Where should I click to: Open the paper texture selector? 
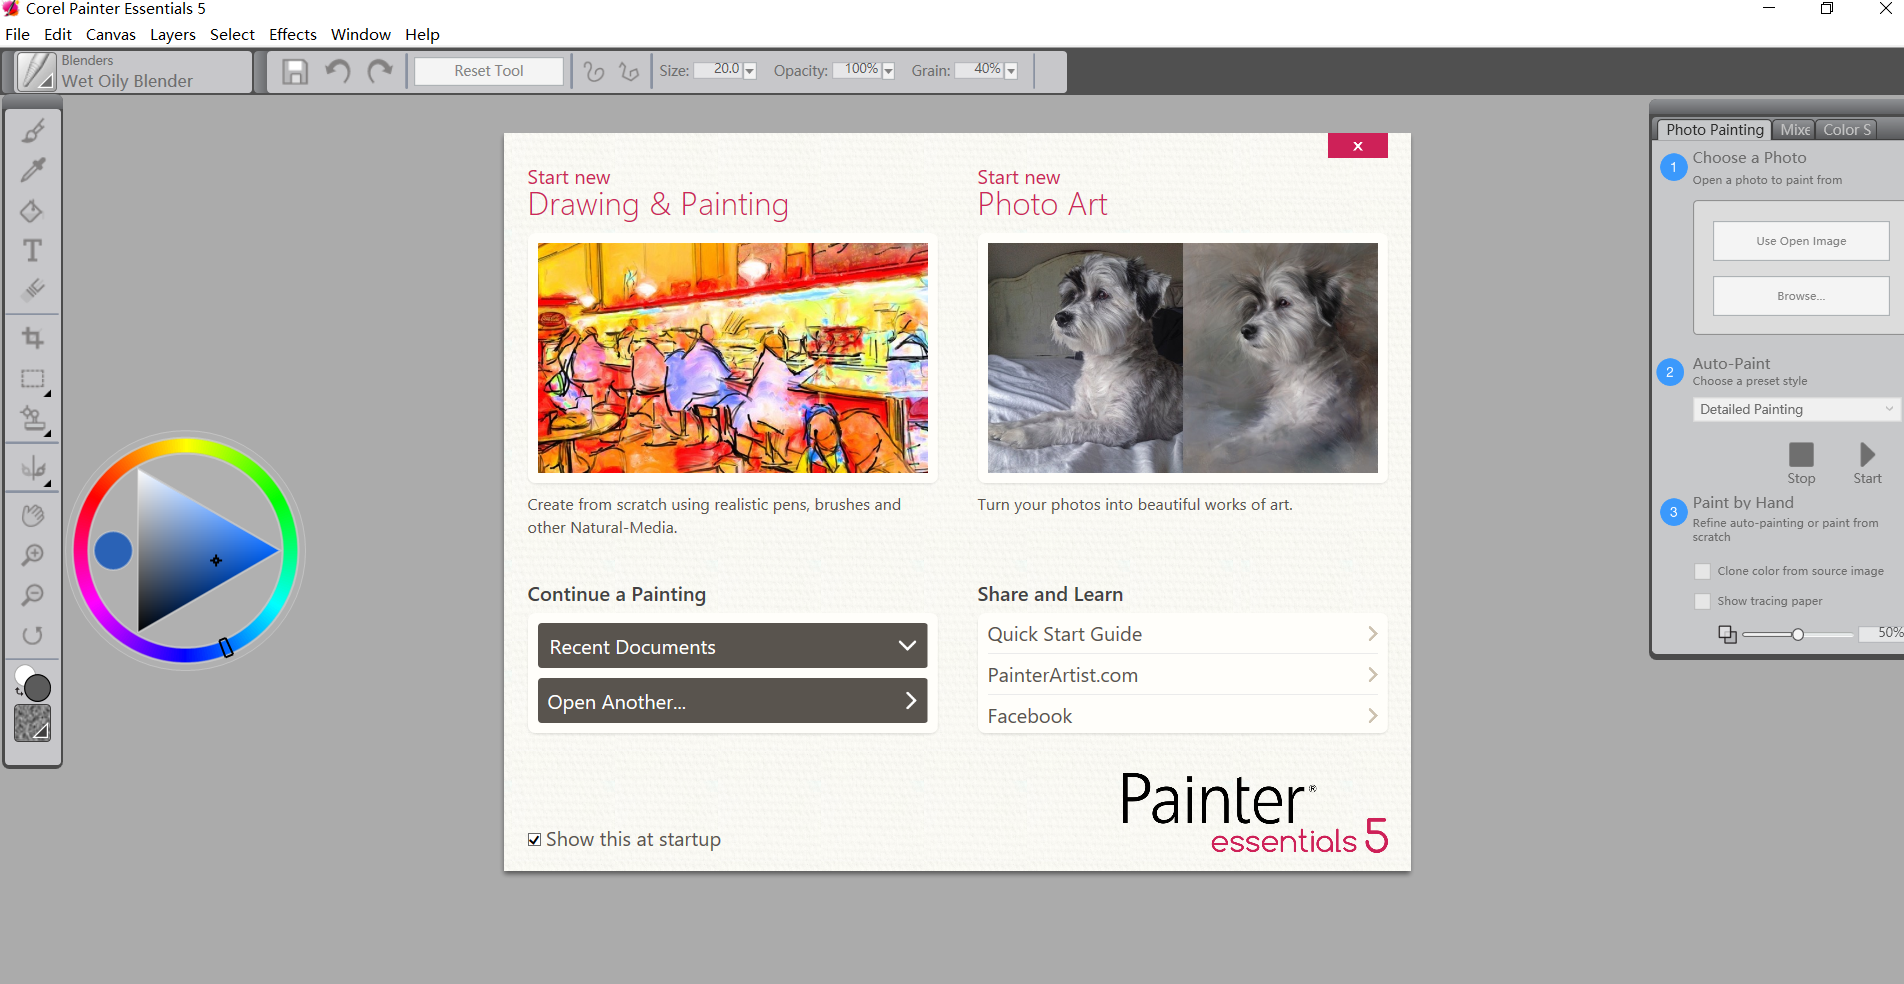[x=33, y=723]
